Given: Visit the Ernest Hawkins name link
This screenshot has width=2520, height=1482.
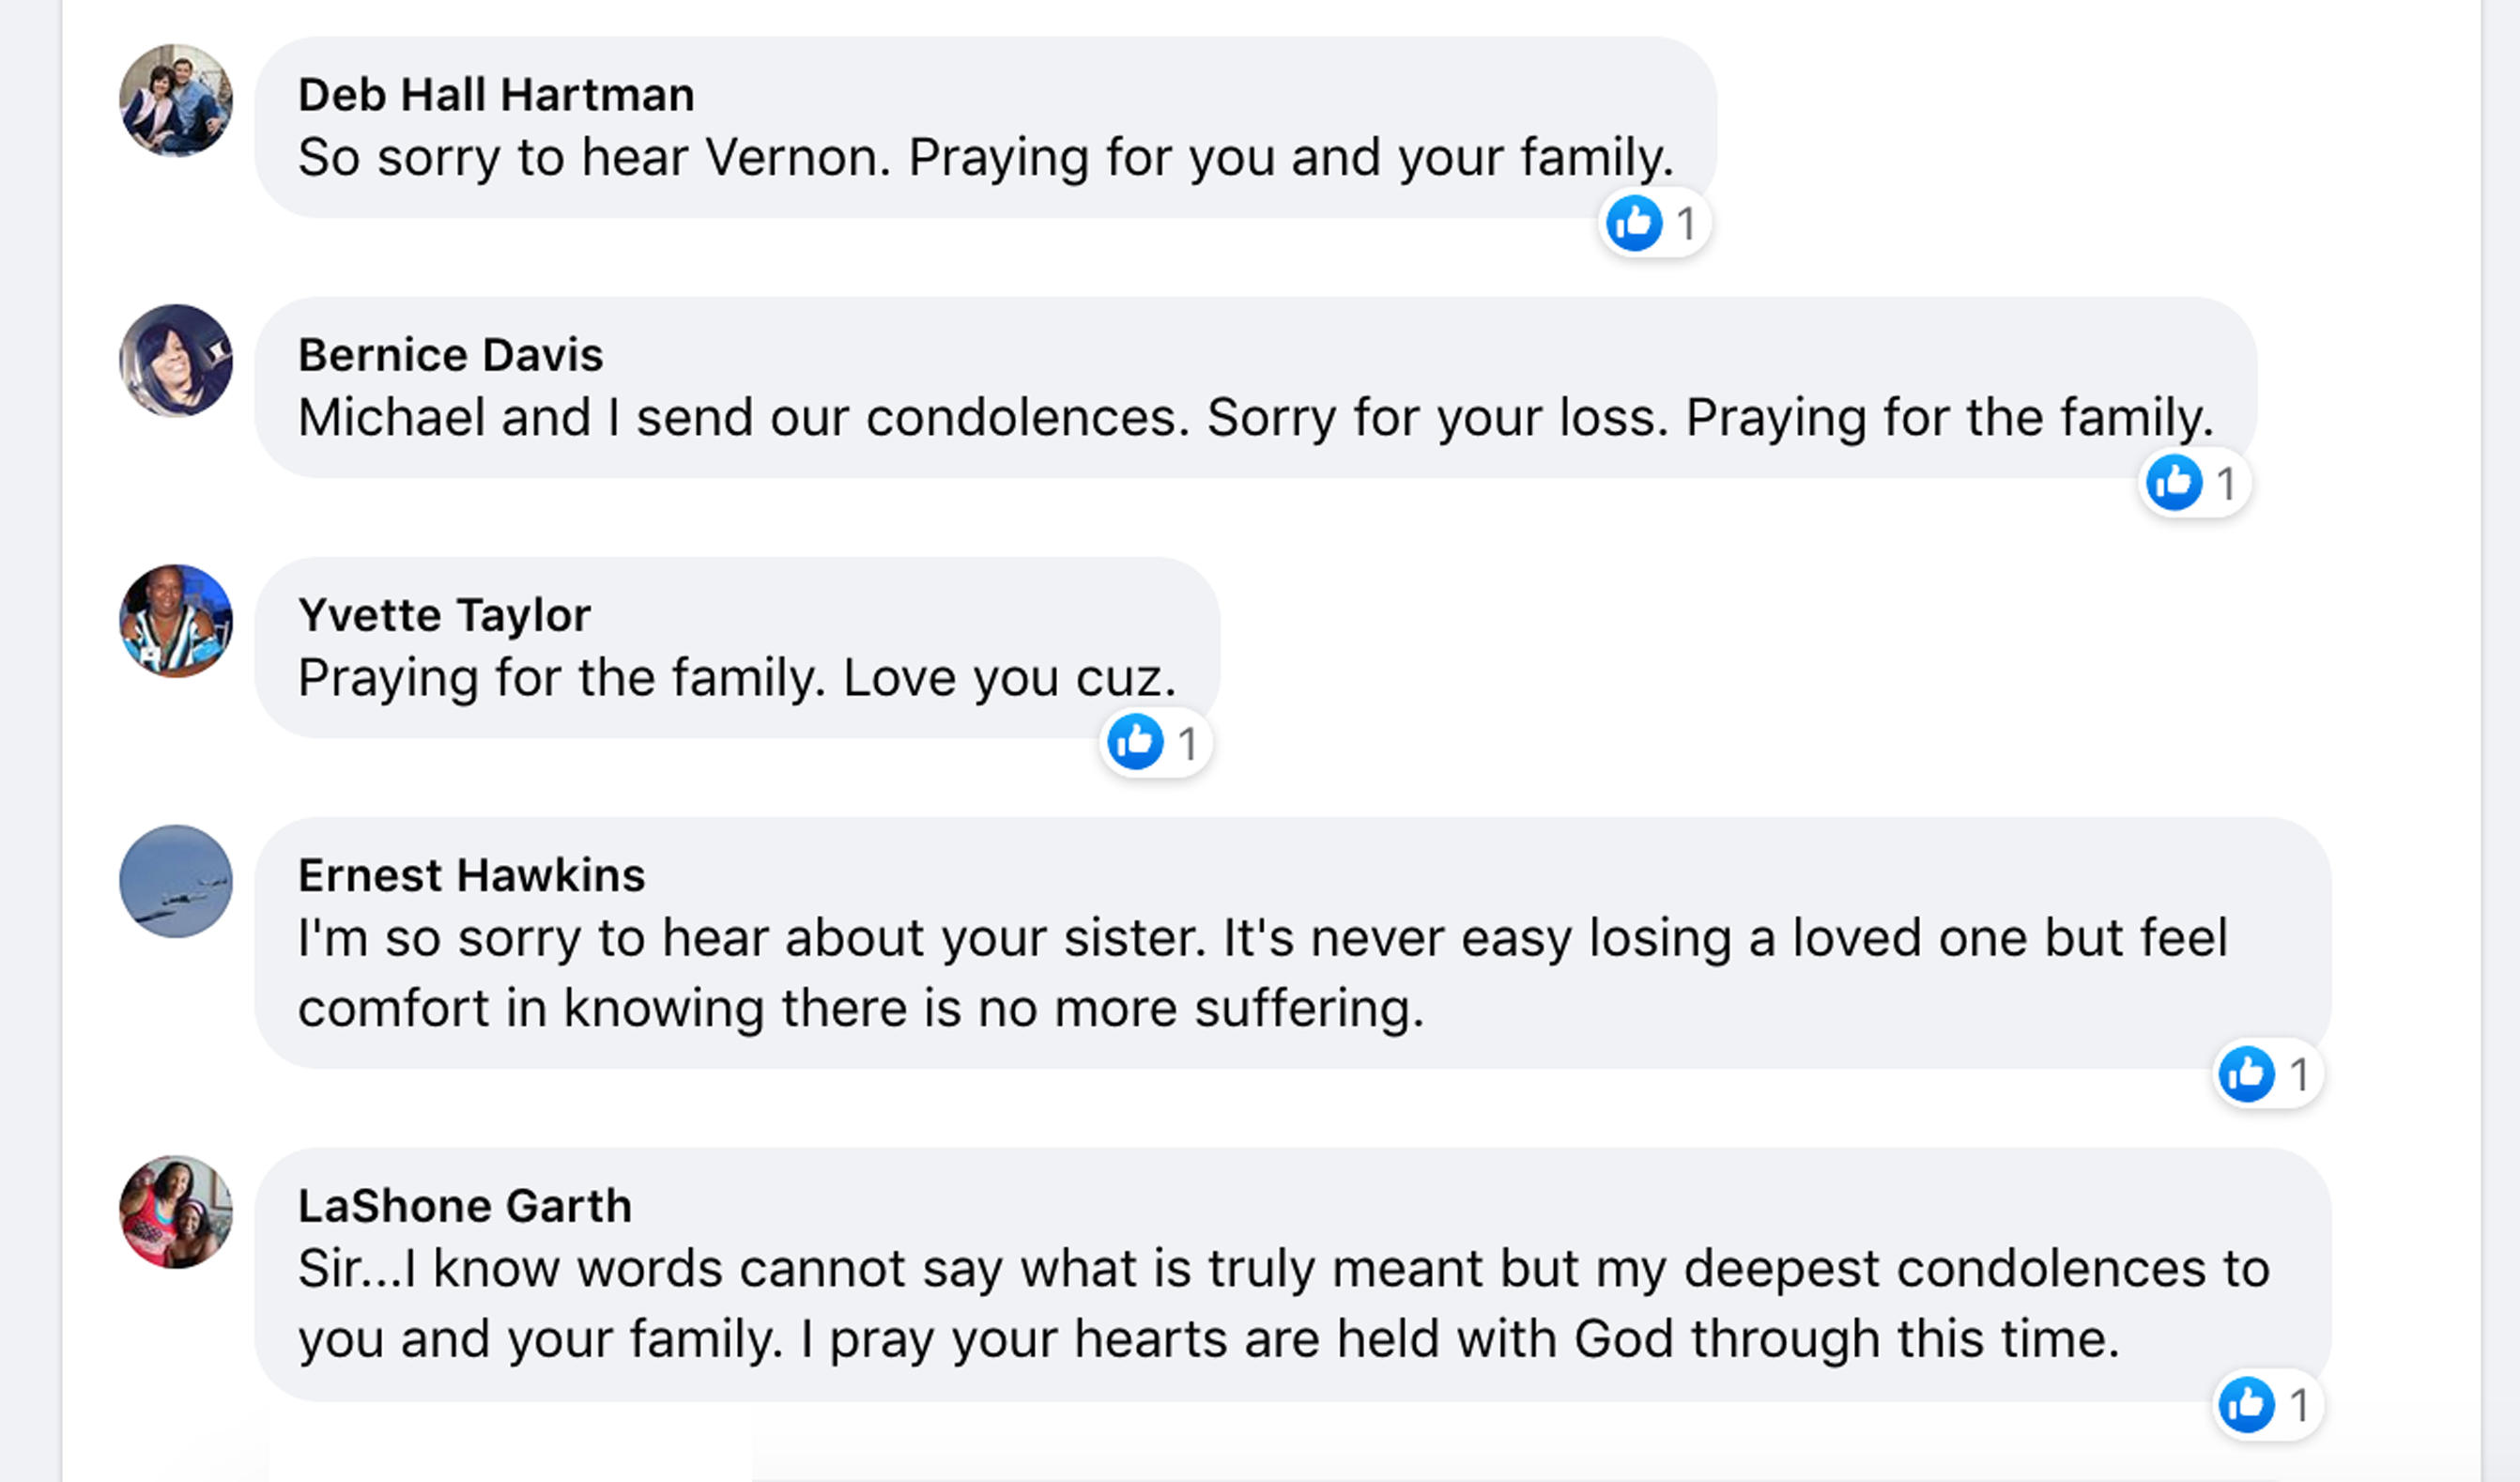Looking at the screenshot, I should coord(471,876).
